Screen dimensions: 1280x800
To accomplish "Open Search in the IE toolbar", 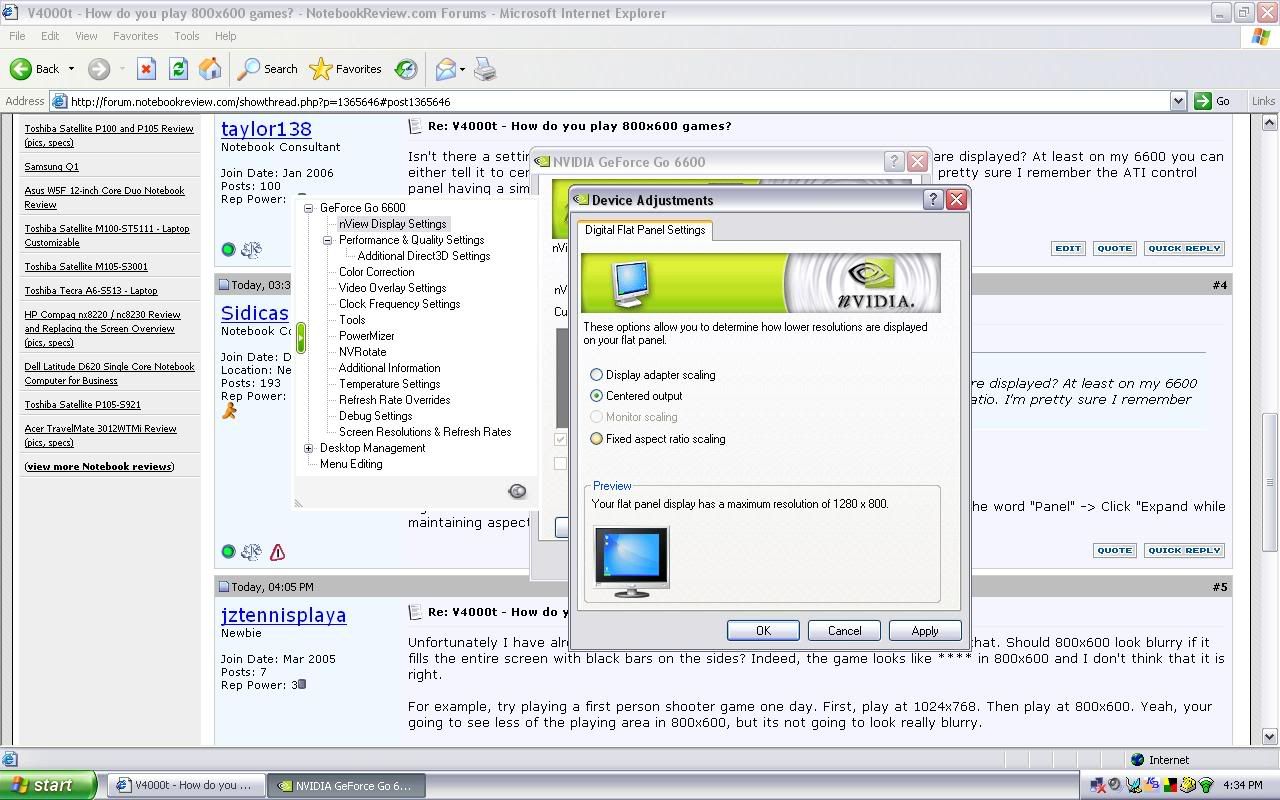I will click(267, 69).
